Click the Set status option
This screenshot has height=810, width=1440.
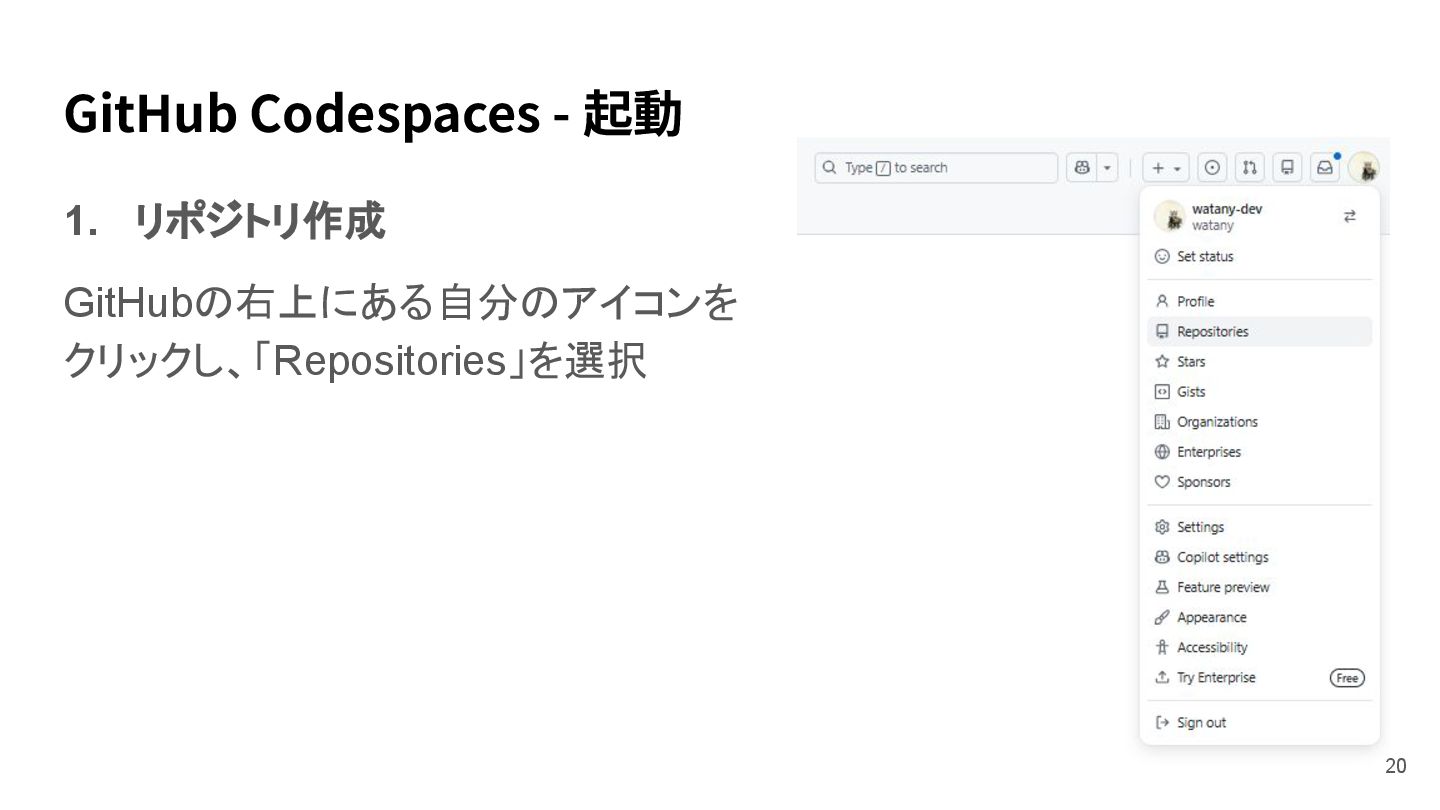1204,257
